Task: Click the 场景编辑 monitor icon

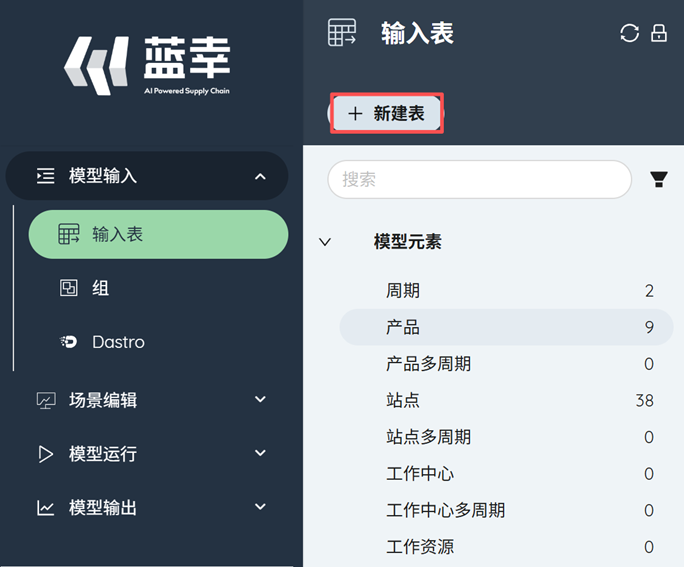Action: point(46,400)
